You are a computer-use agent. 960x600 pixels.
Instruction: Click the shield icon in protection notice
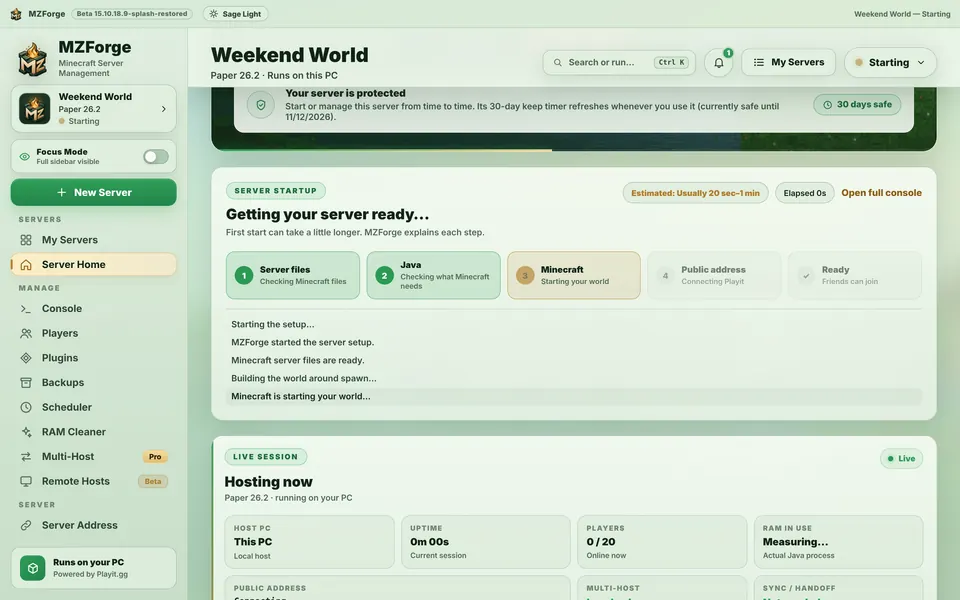coord(261,105)
